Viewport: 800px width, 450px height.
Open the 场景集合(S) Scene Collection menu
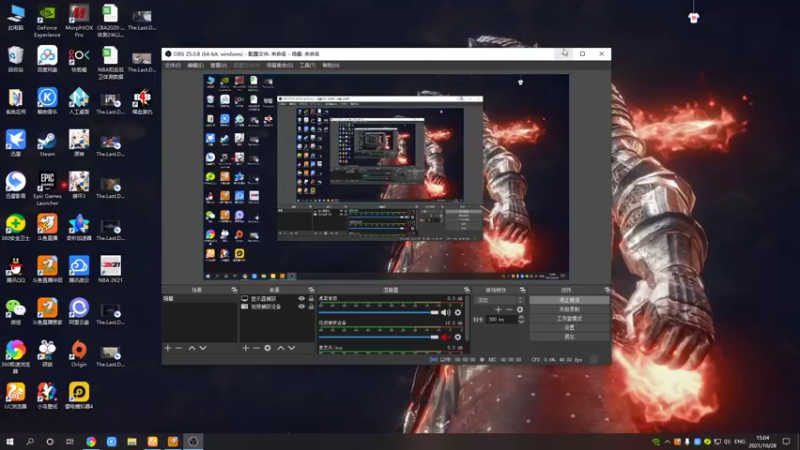280,65
